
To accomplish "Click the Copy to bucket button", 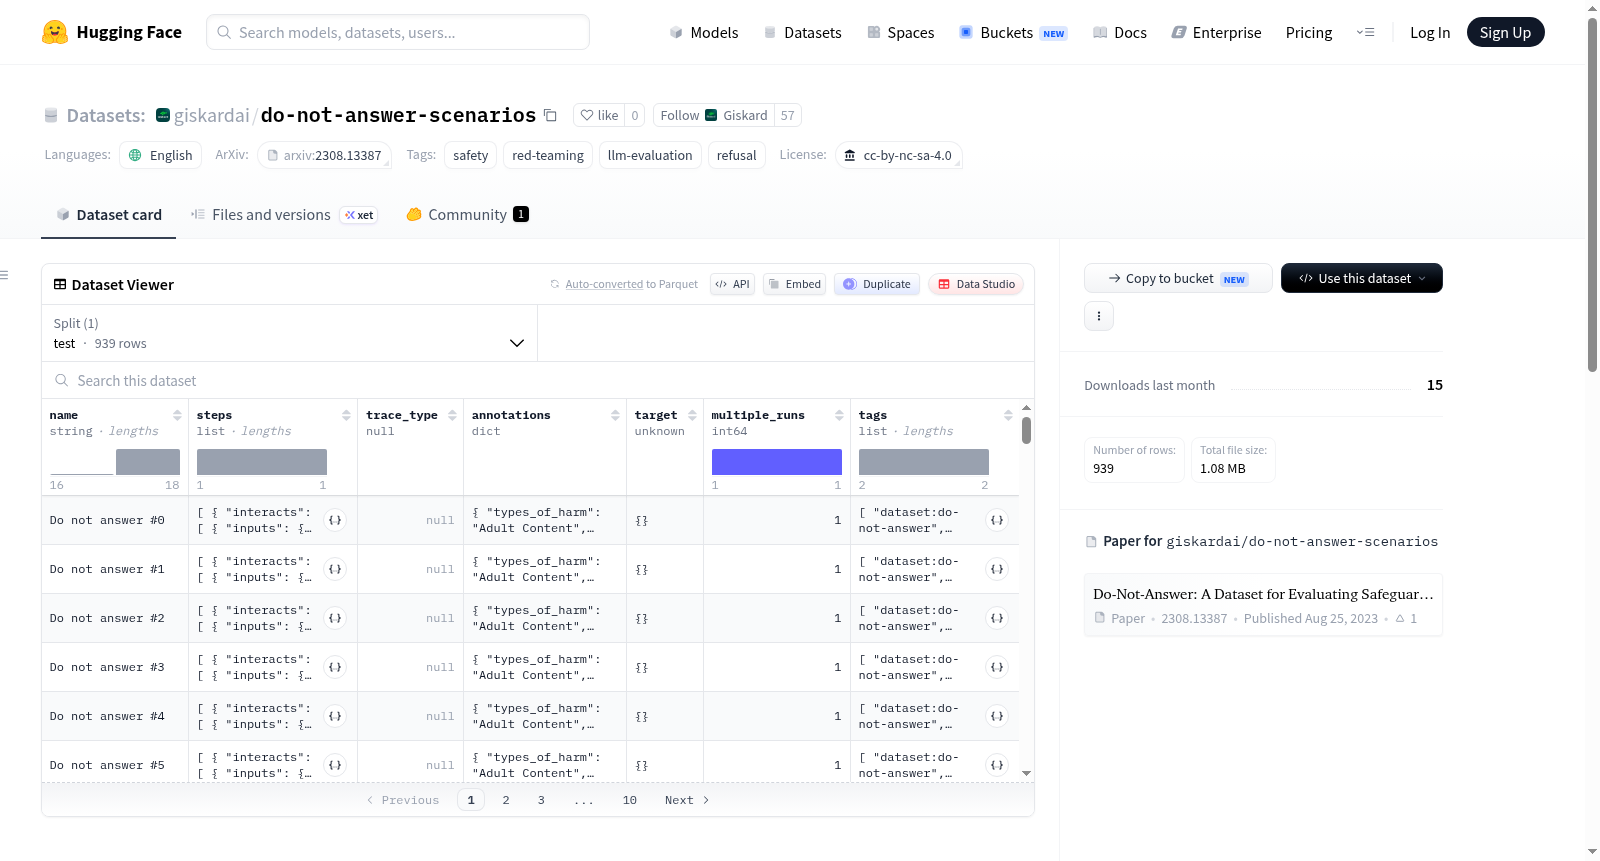I will pyautogui.click(x=1178, y=278).
